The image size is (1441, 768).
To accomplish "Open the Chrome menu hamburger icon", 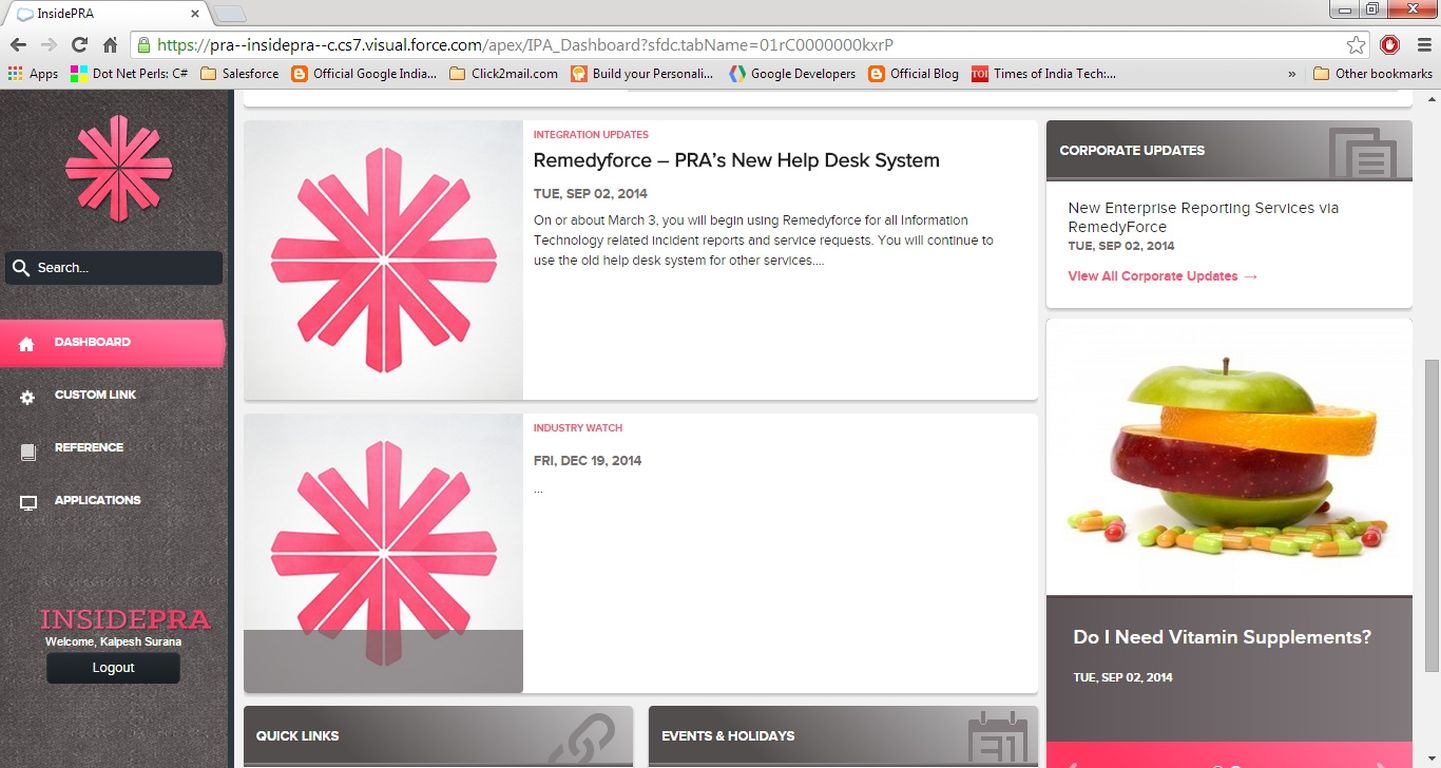I will pyautogui.click(x=1424, y=45).
